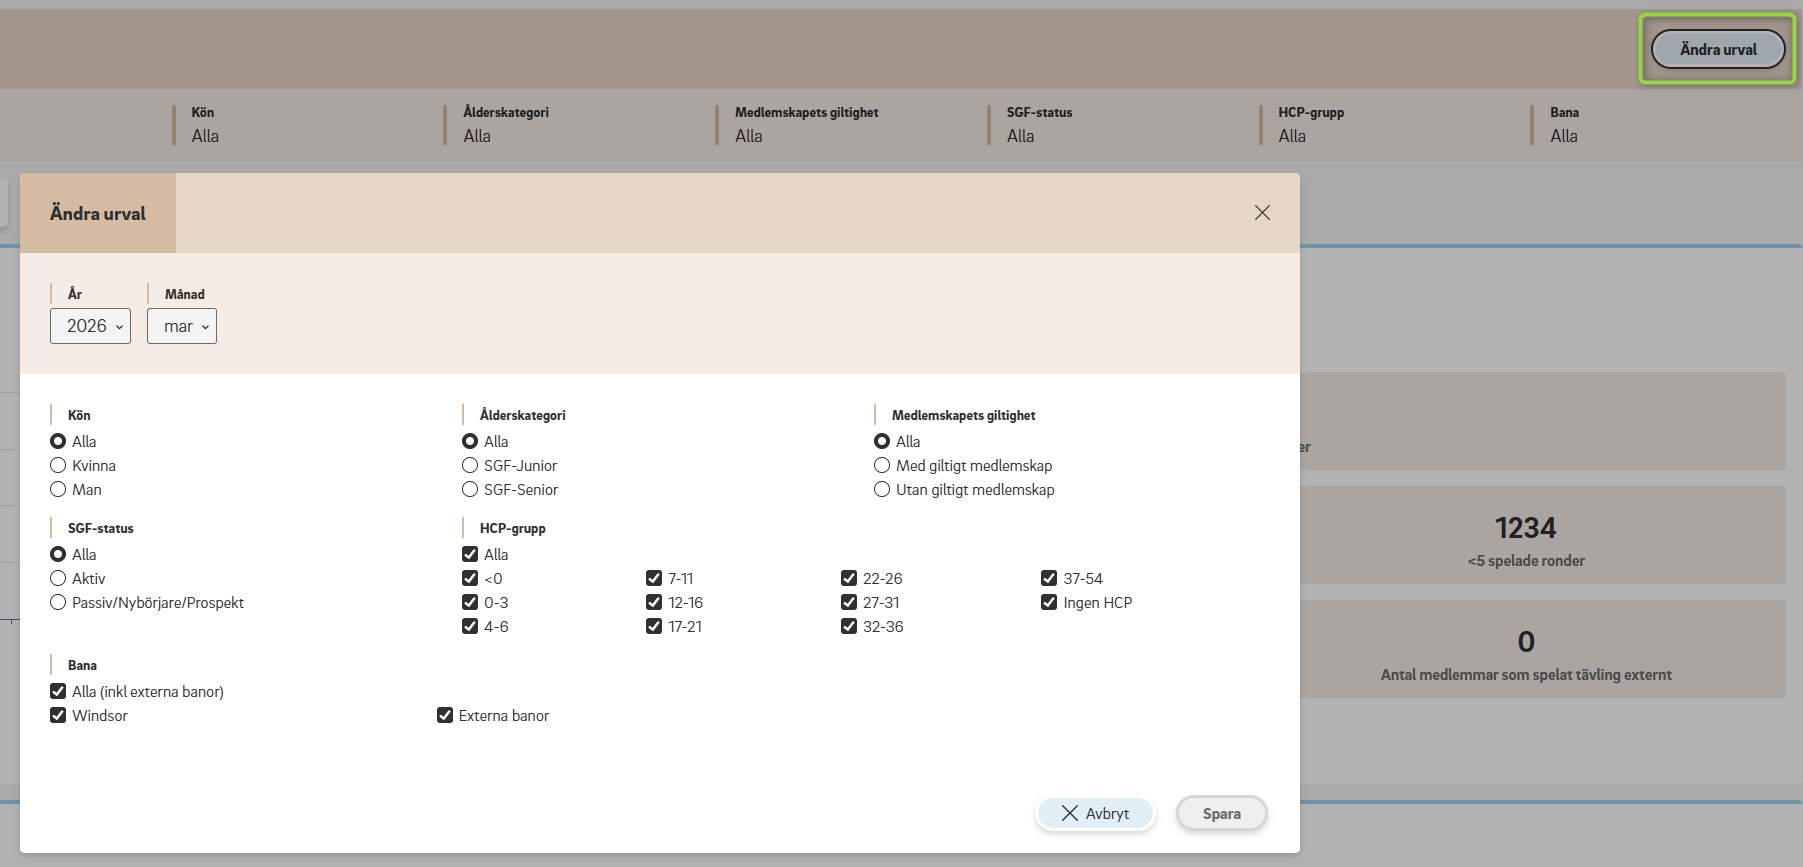Select Kvinna under Kön
This screenshot has height=867, width=1803.
58,466
